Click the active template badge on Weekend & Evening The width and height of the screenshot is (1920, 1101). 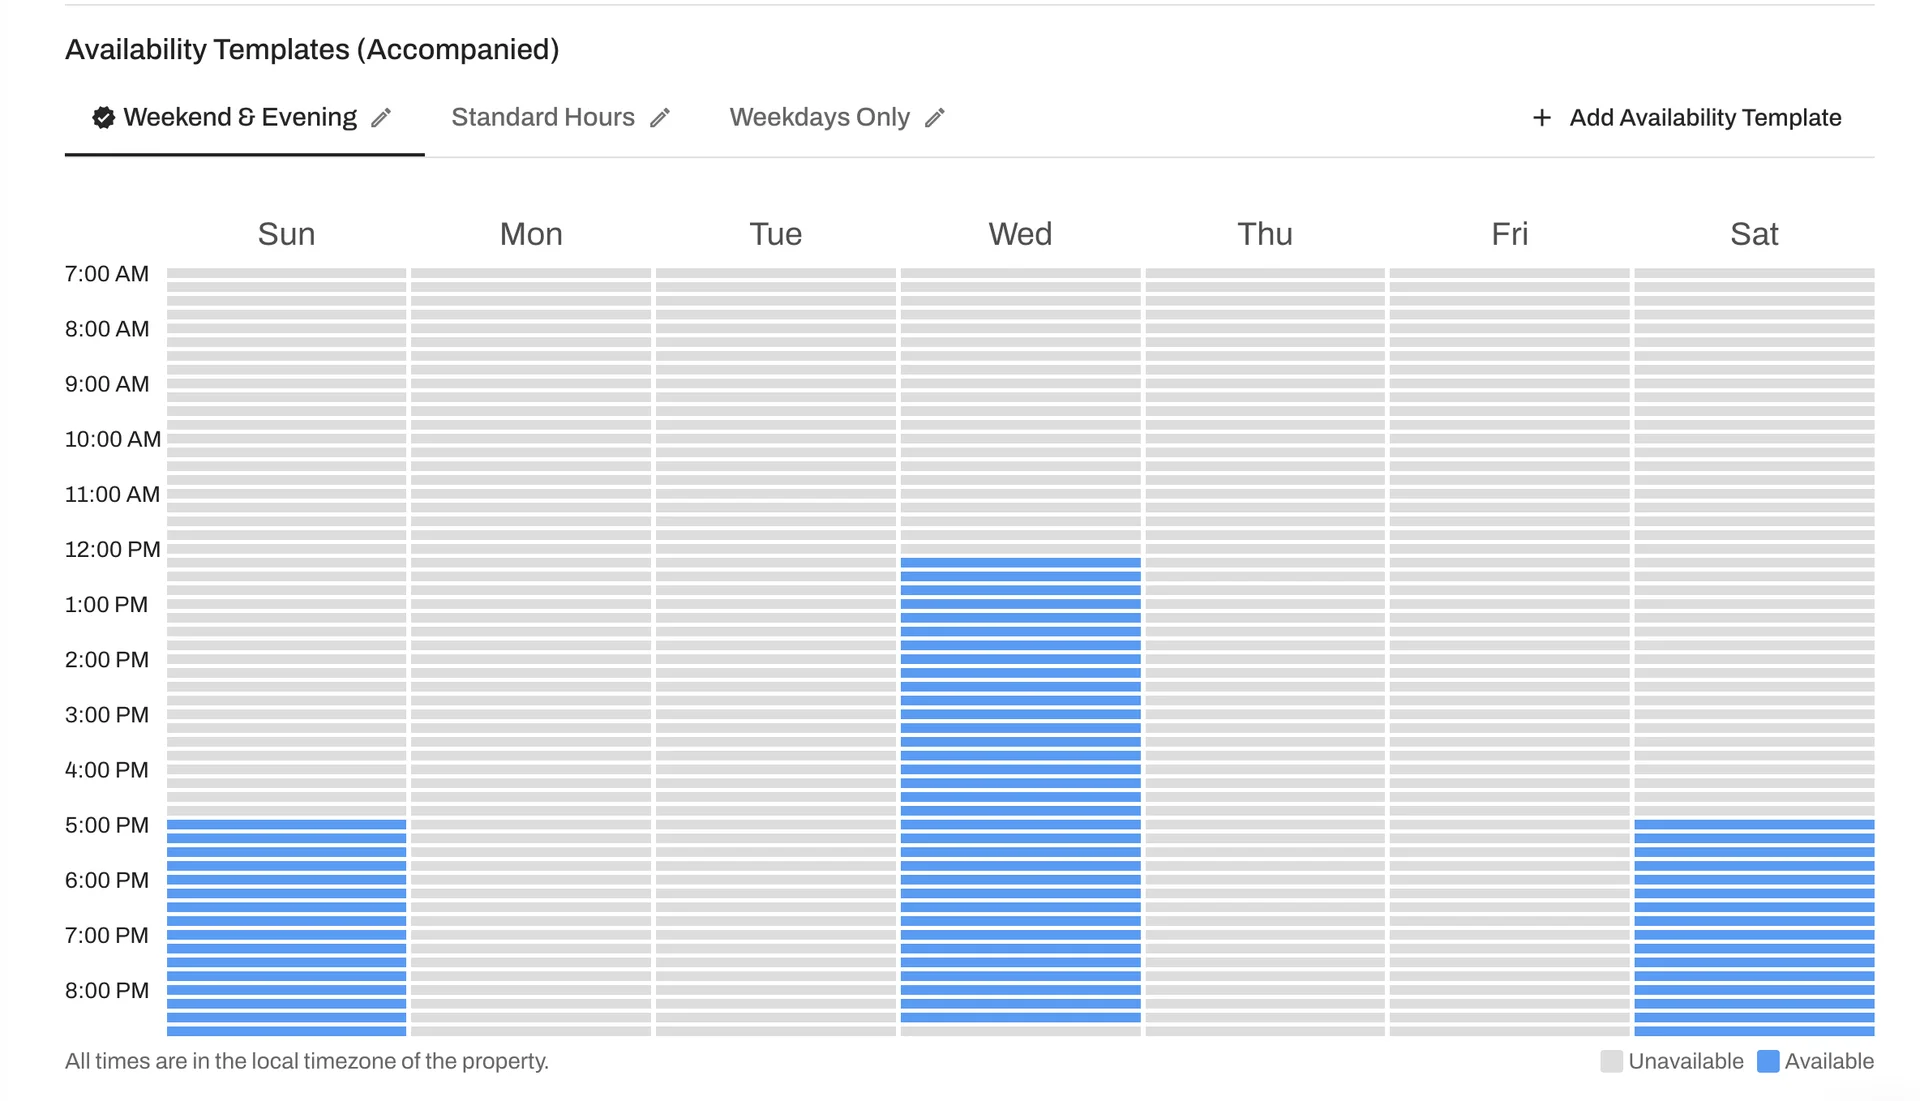(x=103, y=117)
